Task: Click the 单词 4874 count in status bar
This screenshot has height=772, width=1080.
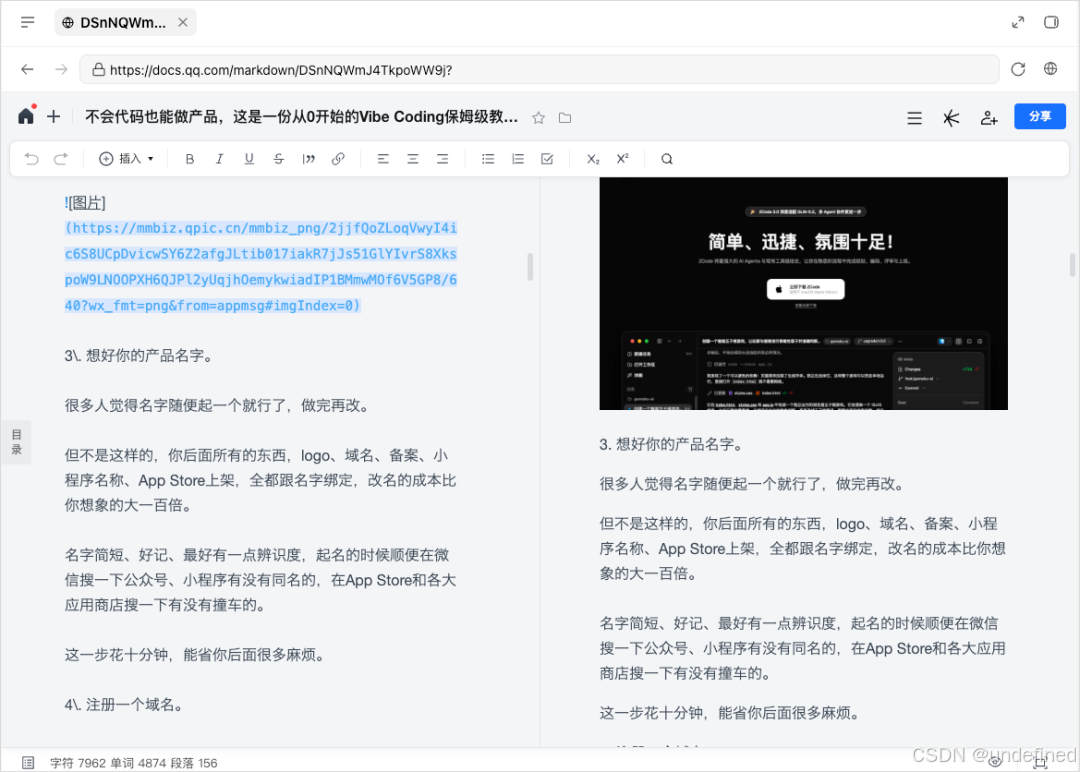Action: pos(138,763)
